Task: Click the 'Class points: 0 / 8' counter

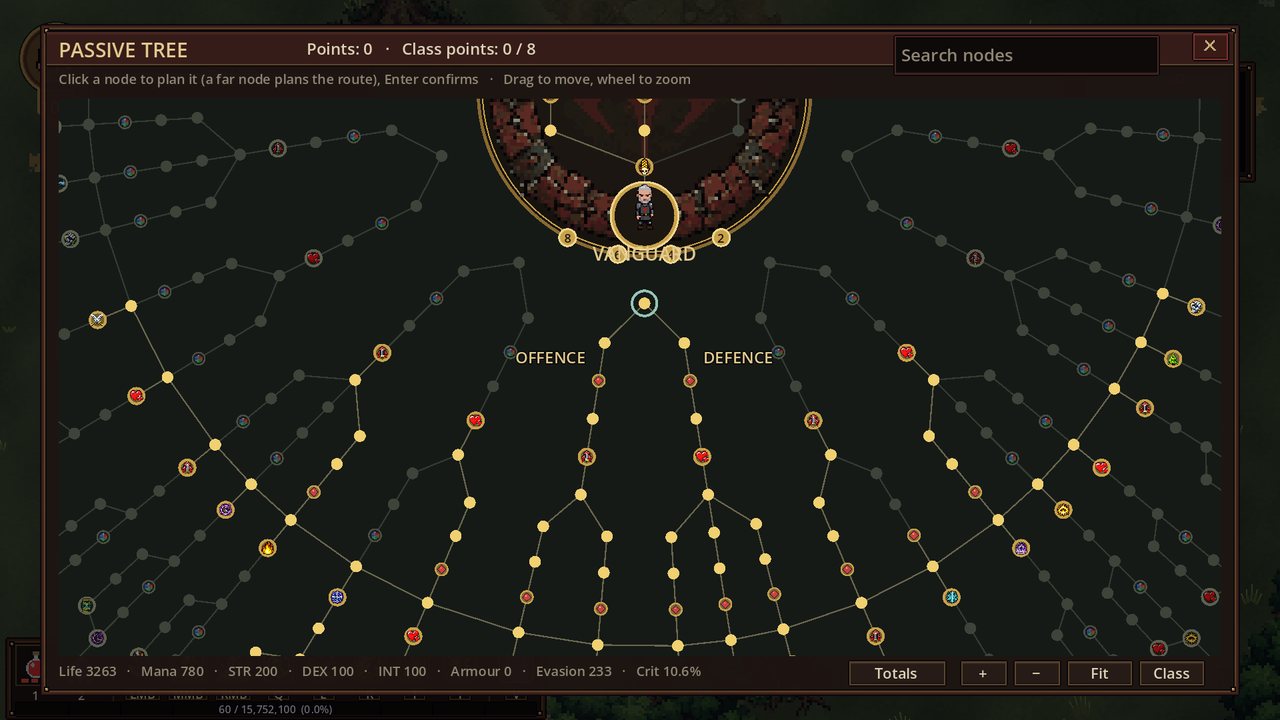Action: [469, 49]
